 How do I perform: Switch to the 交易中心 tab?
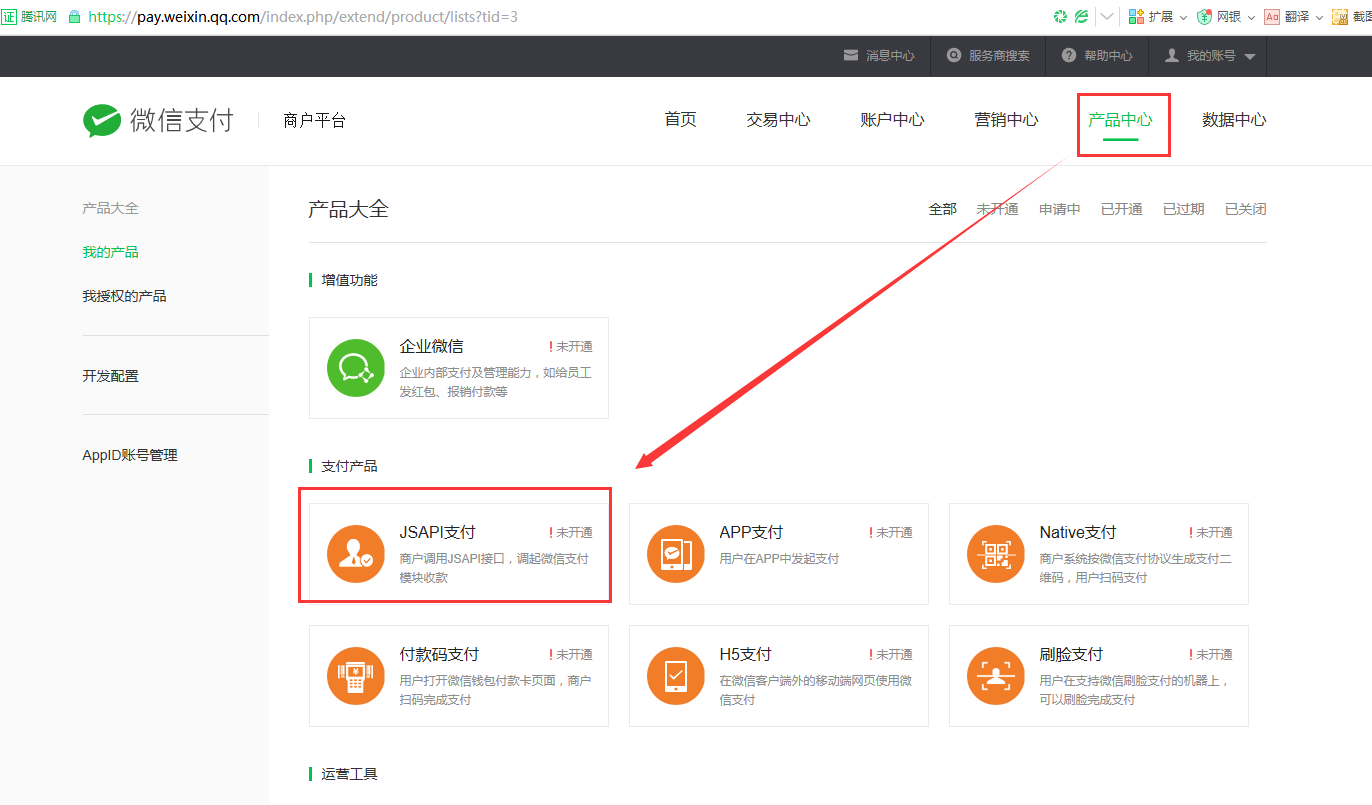tap(778, 120)
